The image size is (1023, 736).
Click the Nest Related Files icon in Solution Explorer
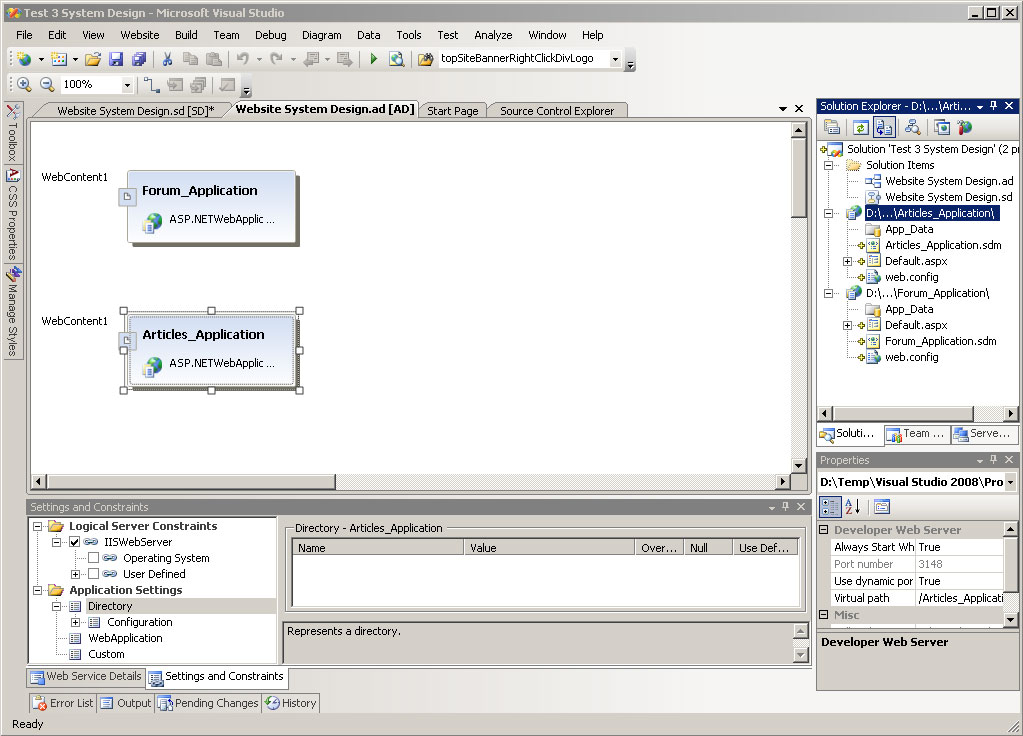884,127
